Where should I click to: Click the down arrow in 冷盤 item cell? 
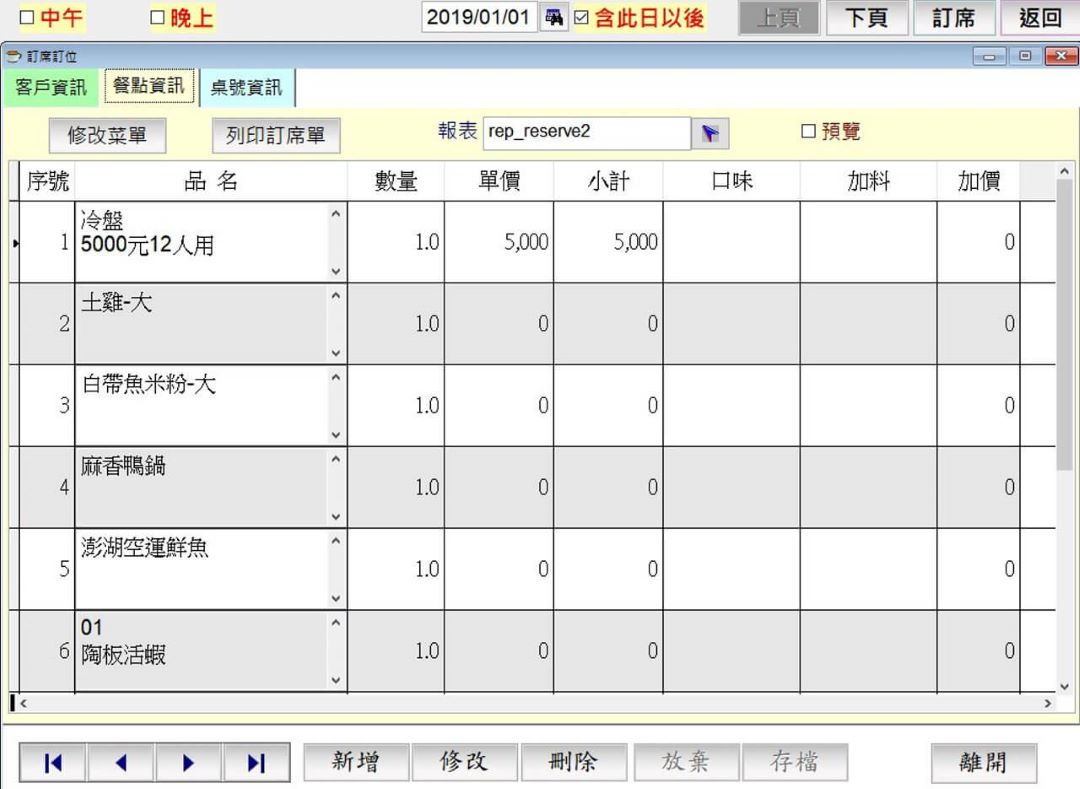[x=336, y=271]
